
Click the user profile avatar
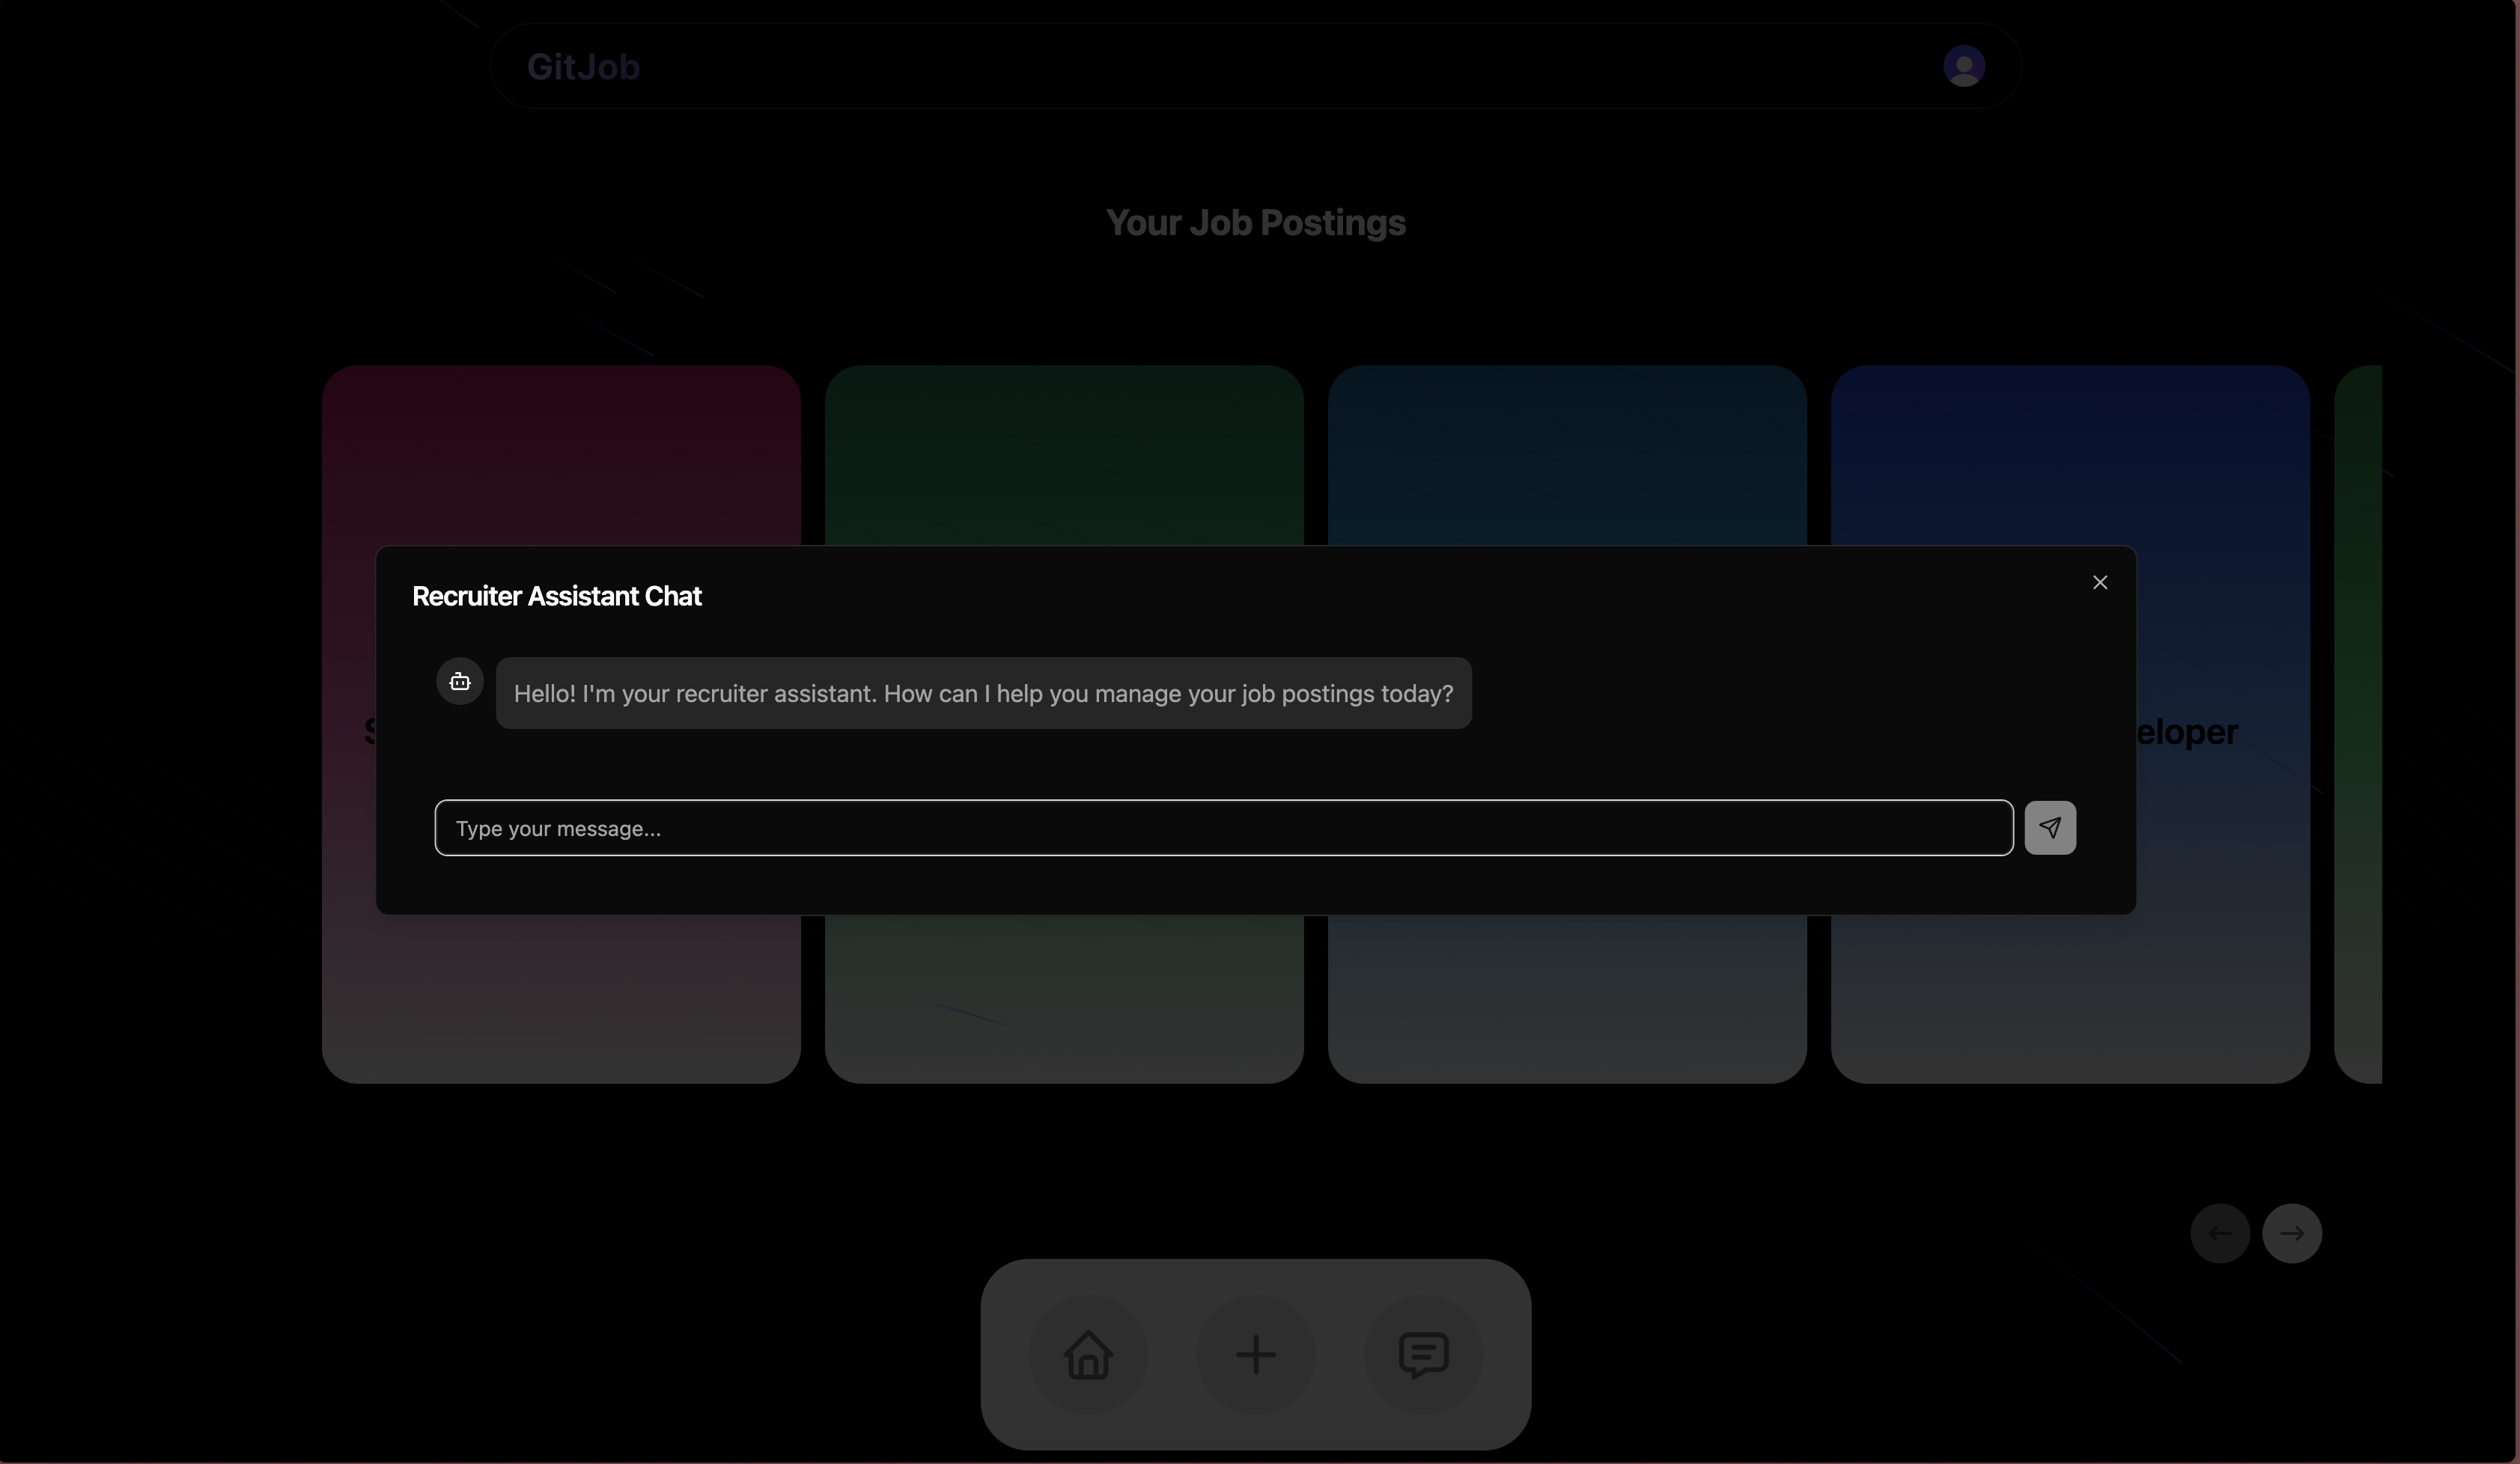1963,66
